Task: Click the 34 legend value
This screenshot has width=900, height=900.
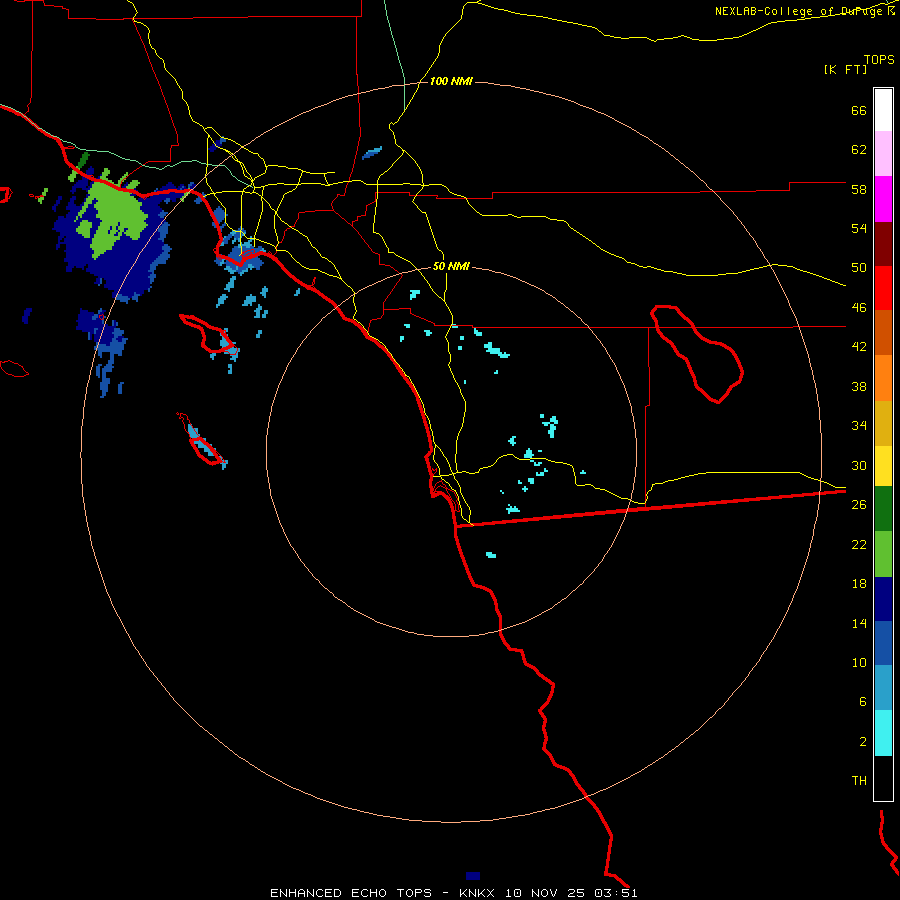Action: tap(859, 425)
